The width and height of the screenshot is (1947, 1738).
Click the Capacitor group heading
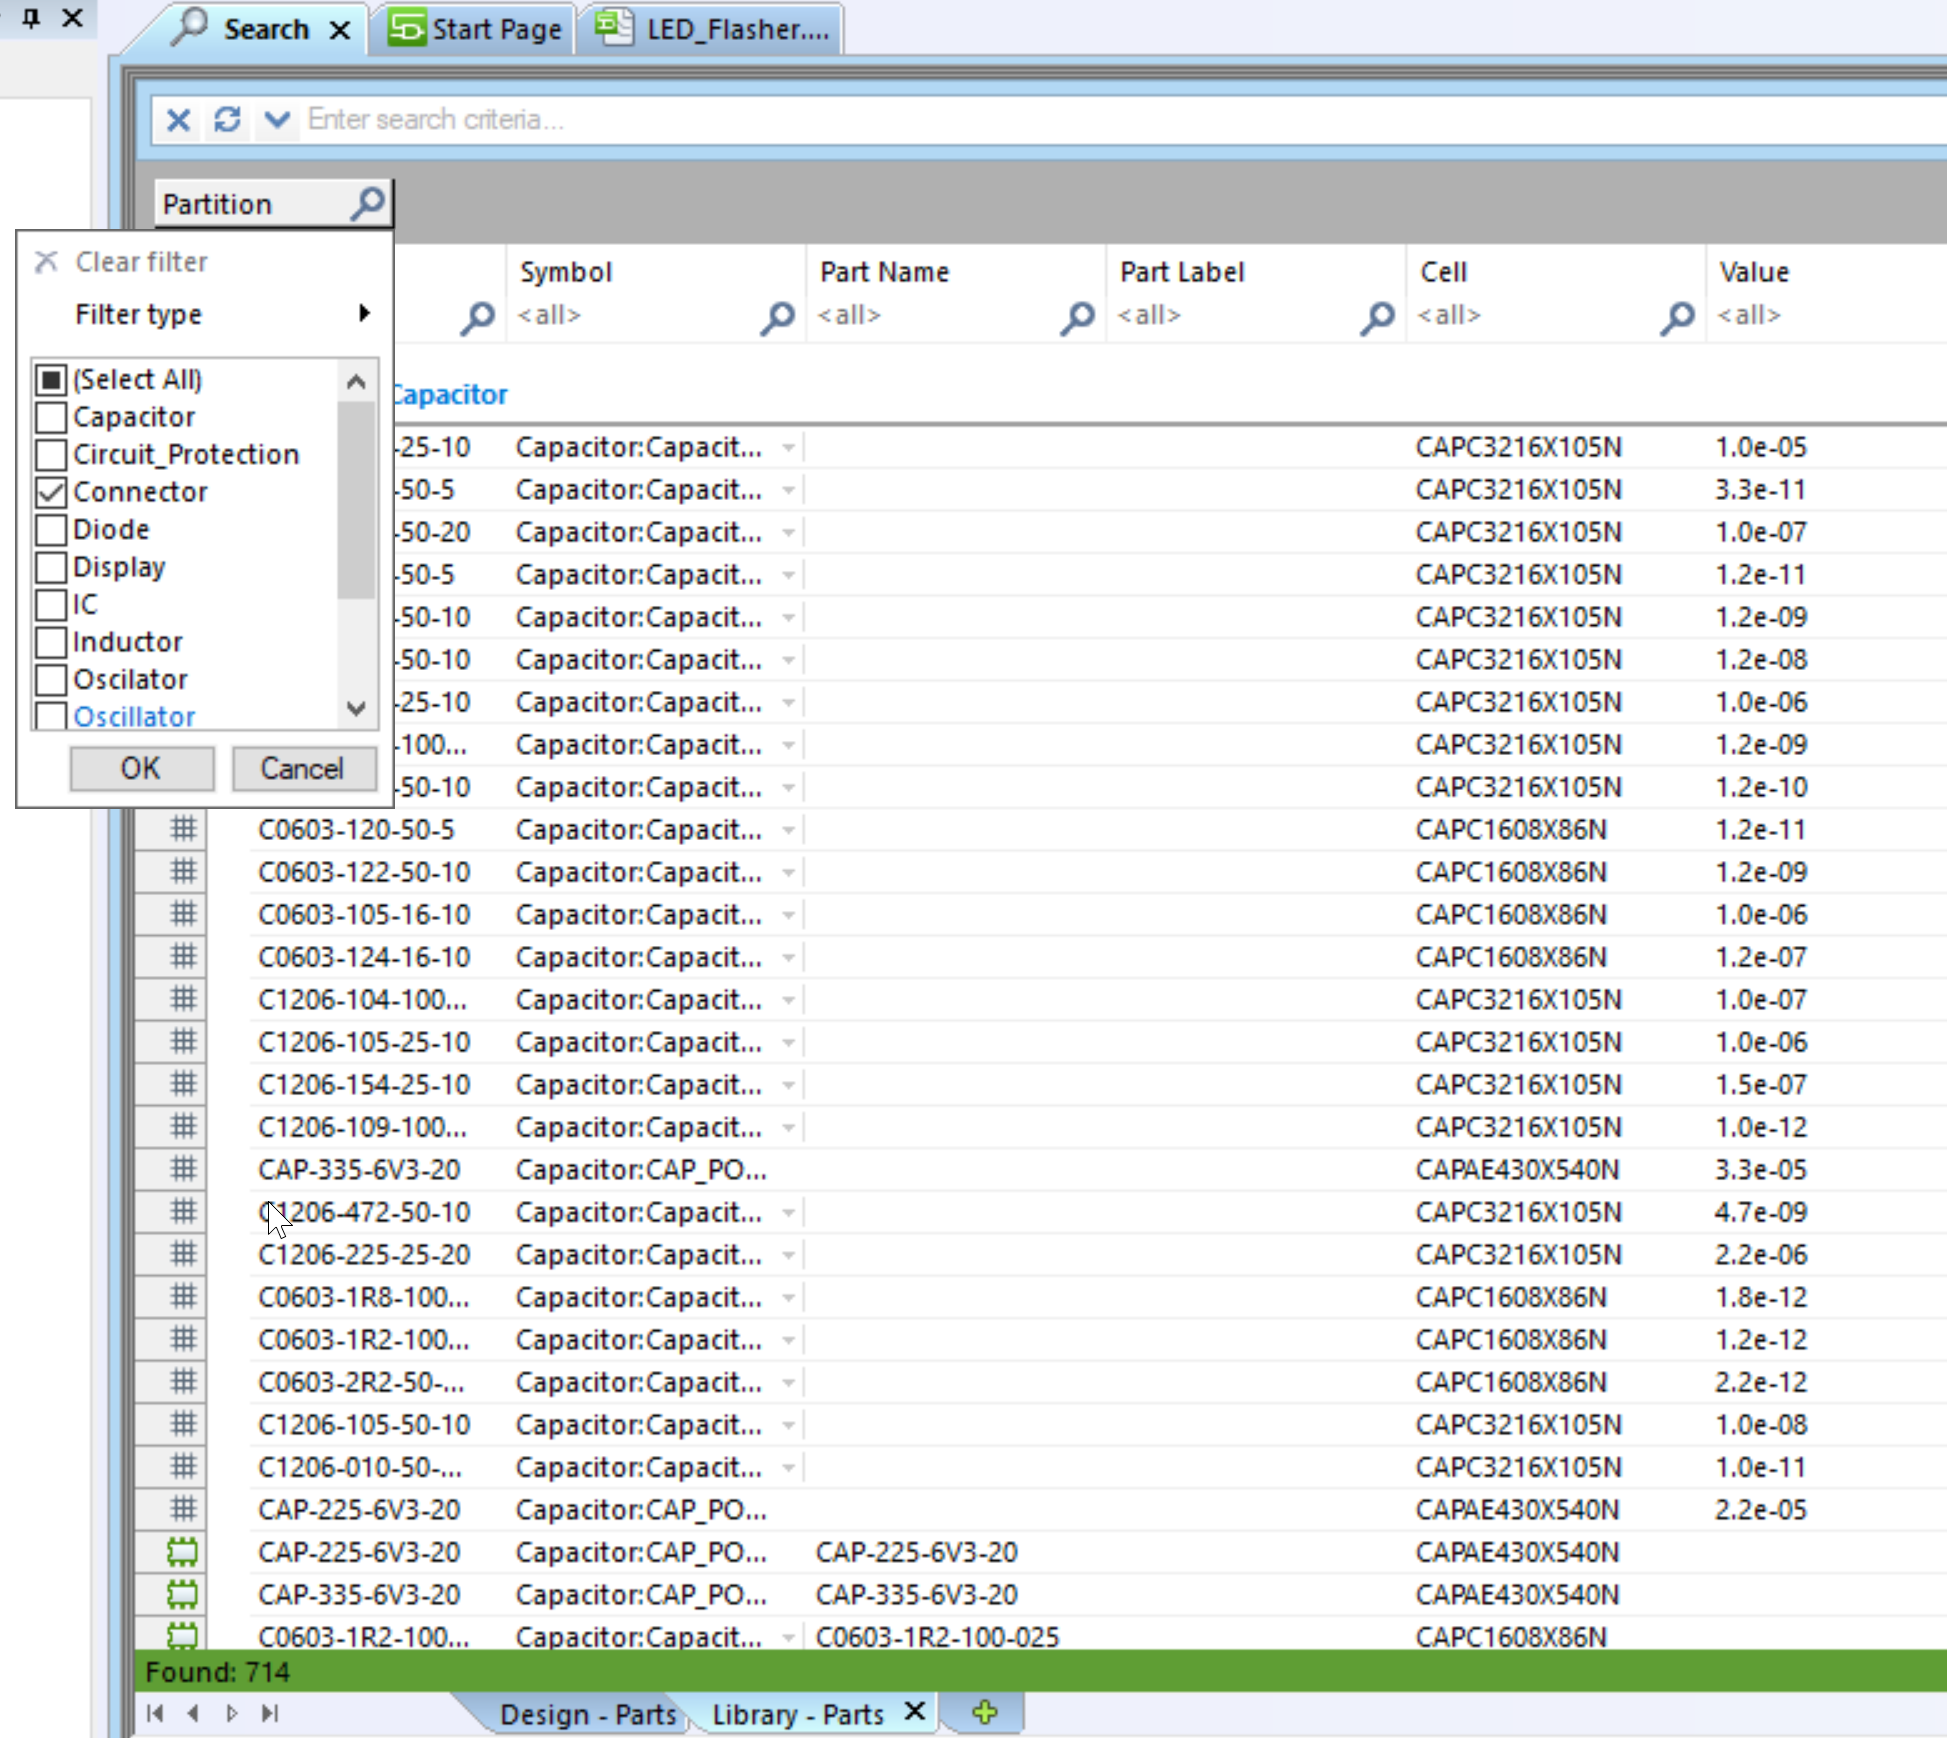pyautogui.click(x=450, y=395)
